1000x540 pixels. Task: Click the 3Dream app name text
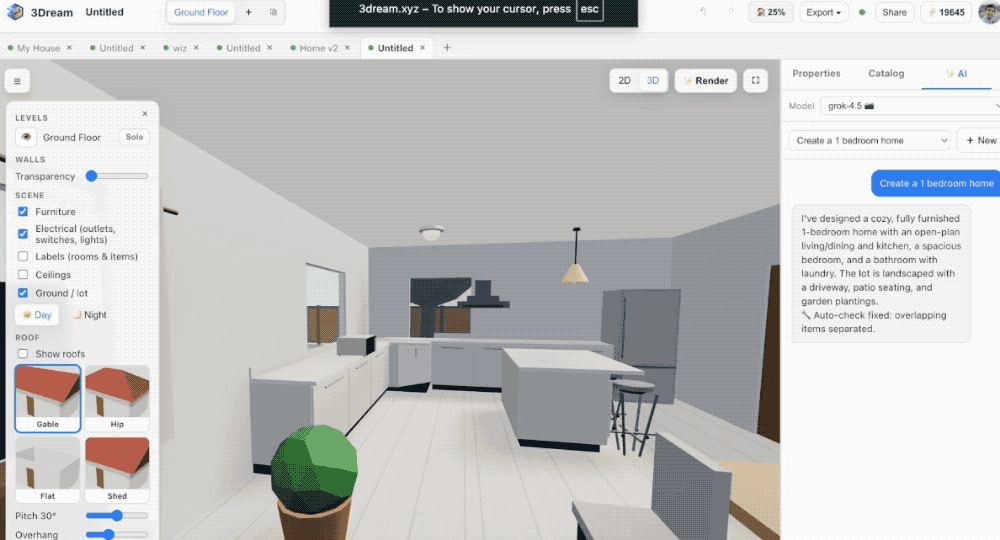(52, 12)
